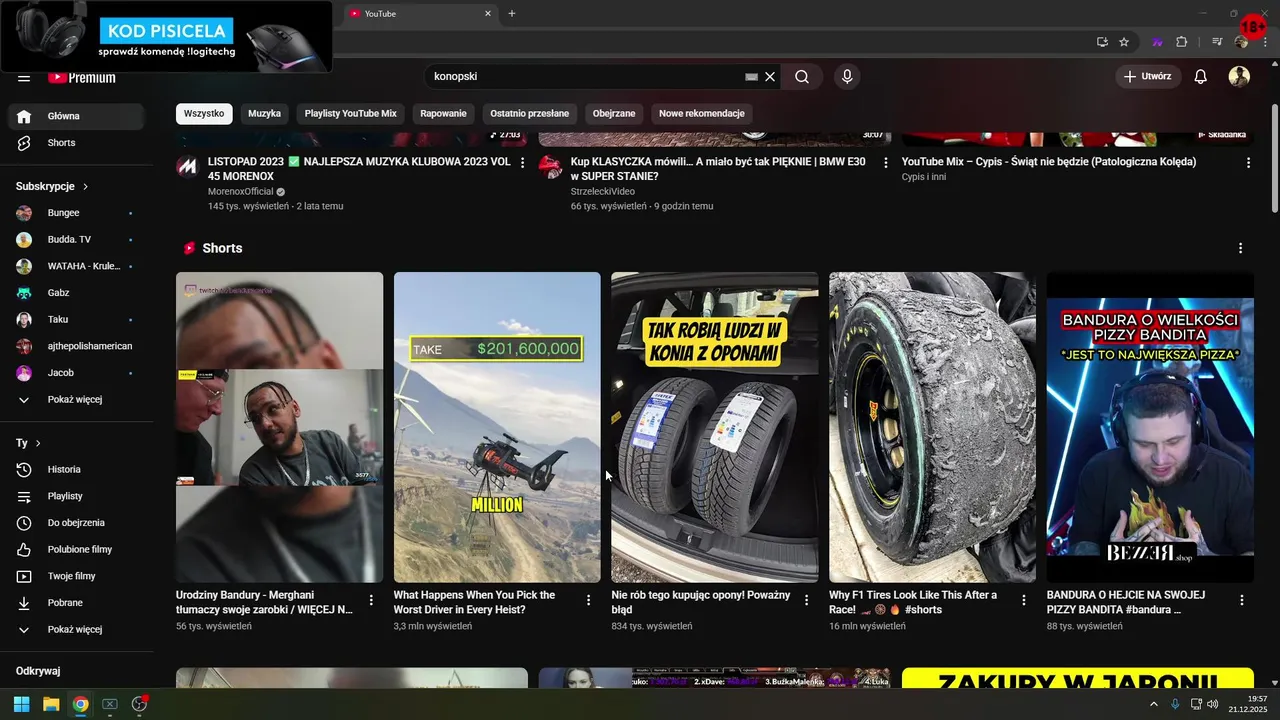The width and height of the screenshot is (1280, 720).
Task: Open ajthepolishamerican channel
Action: (77, 346)
